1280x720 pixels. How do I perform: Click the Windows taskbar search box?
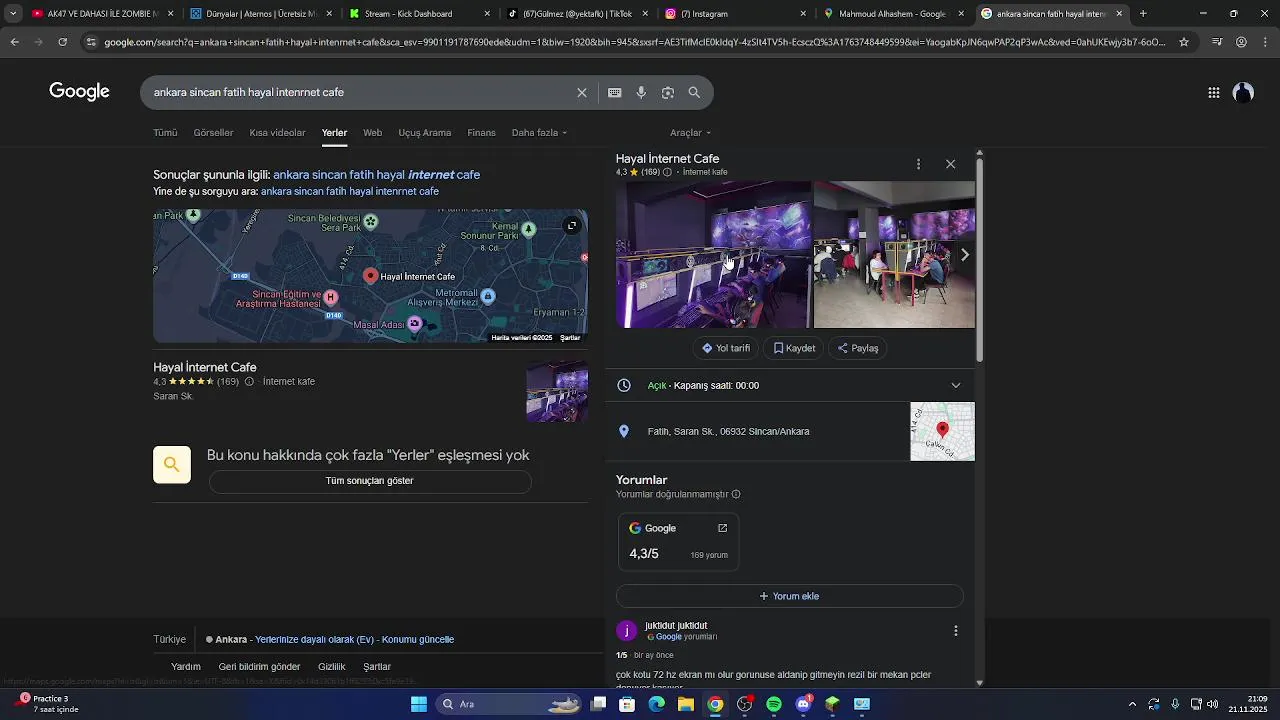tap(510, 704)
